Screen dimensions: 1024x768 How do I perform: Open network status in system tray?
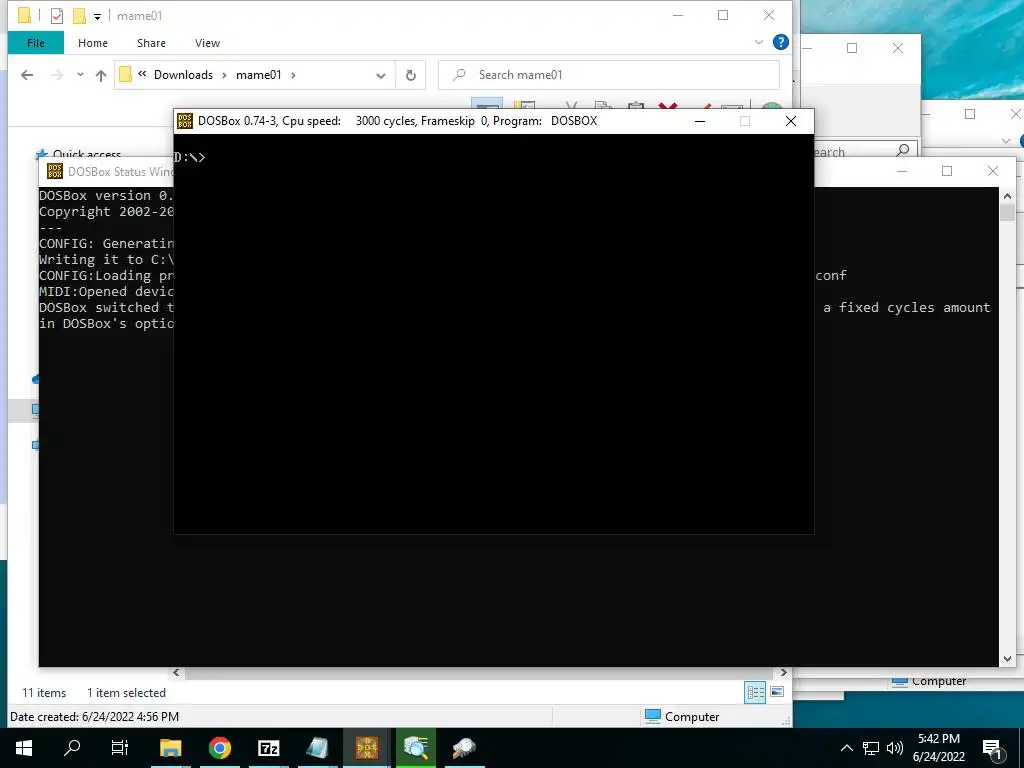pyautogui.click(x=871, y=748)
